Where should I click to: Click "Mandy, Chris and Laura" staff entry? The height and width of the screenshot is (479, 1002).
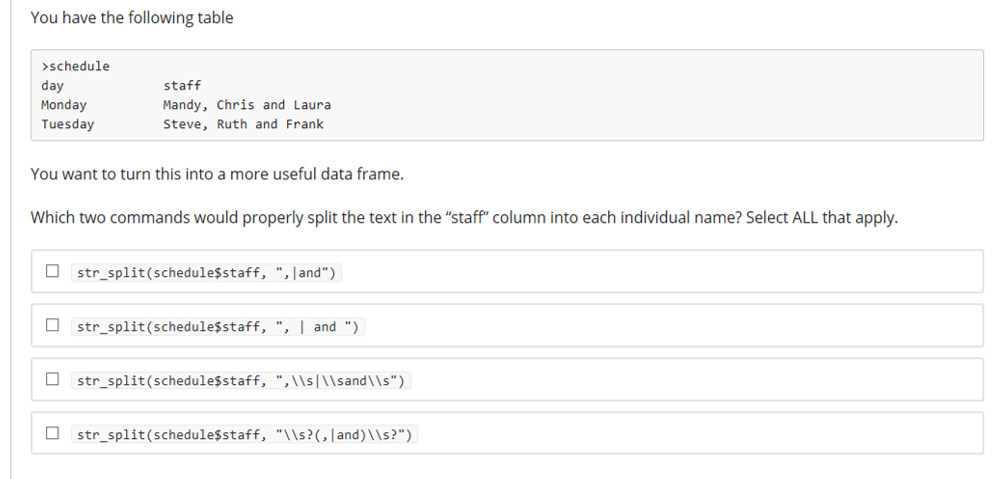[x=247, y=105]
